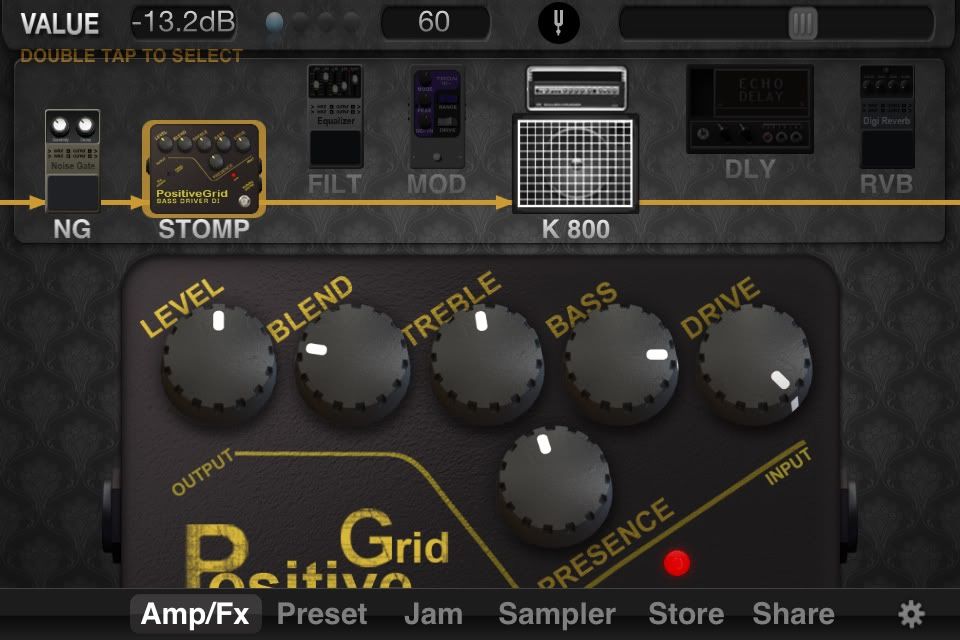The height and width of the screenshot is (640, 960).
Task: Click the K 800 label
Action: pyautogui.click(x=576, y=229)
